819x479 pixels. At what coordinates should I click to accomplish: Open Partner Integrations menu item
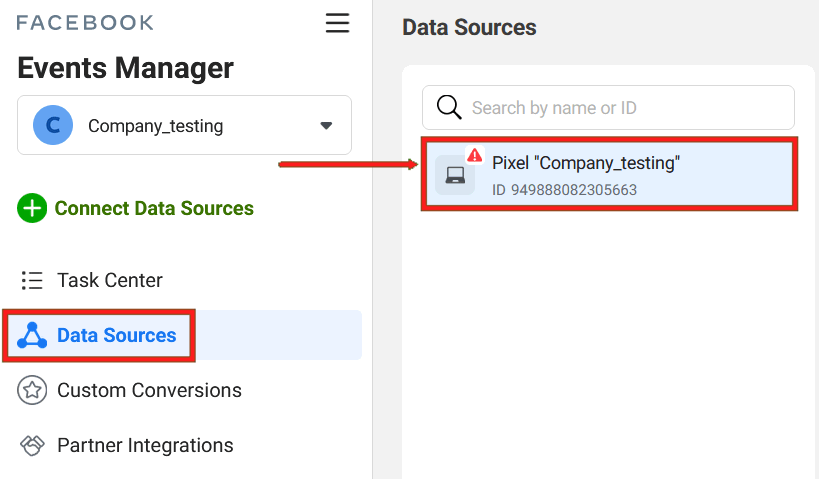(x=145, y=446)
